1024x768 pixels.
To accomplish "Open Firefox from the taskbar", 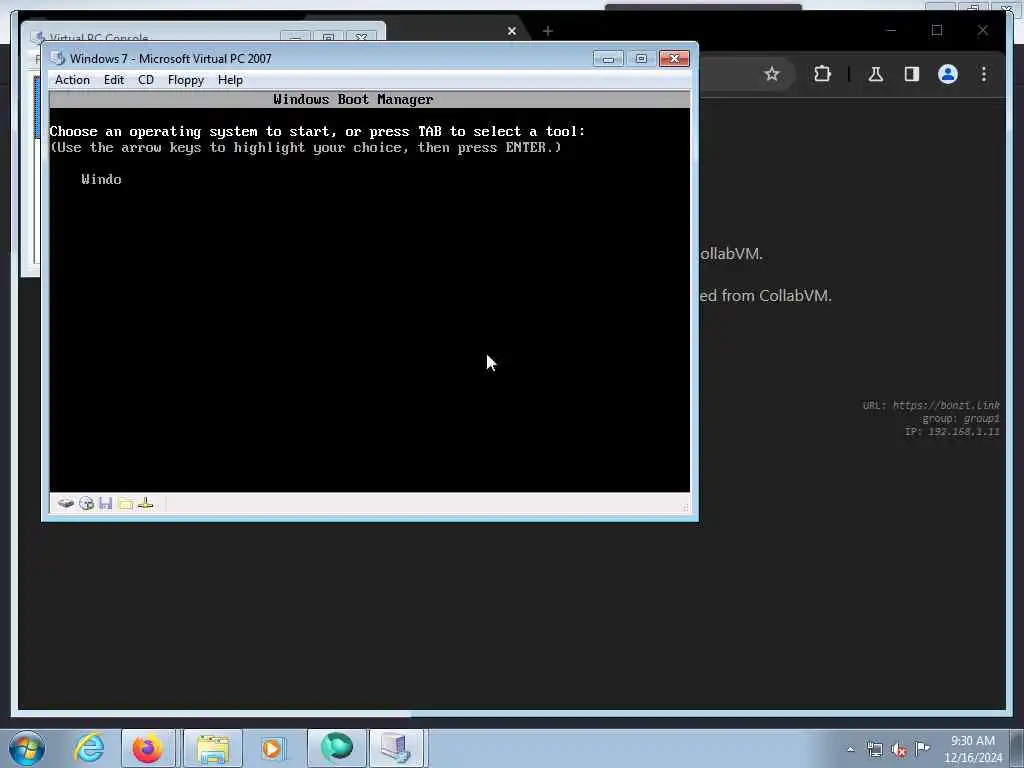I will 148,748.
